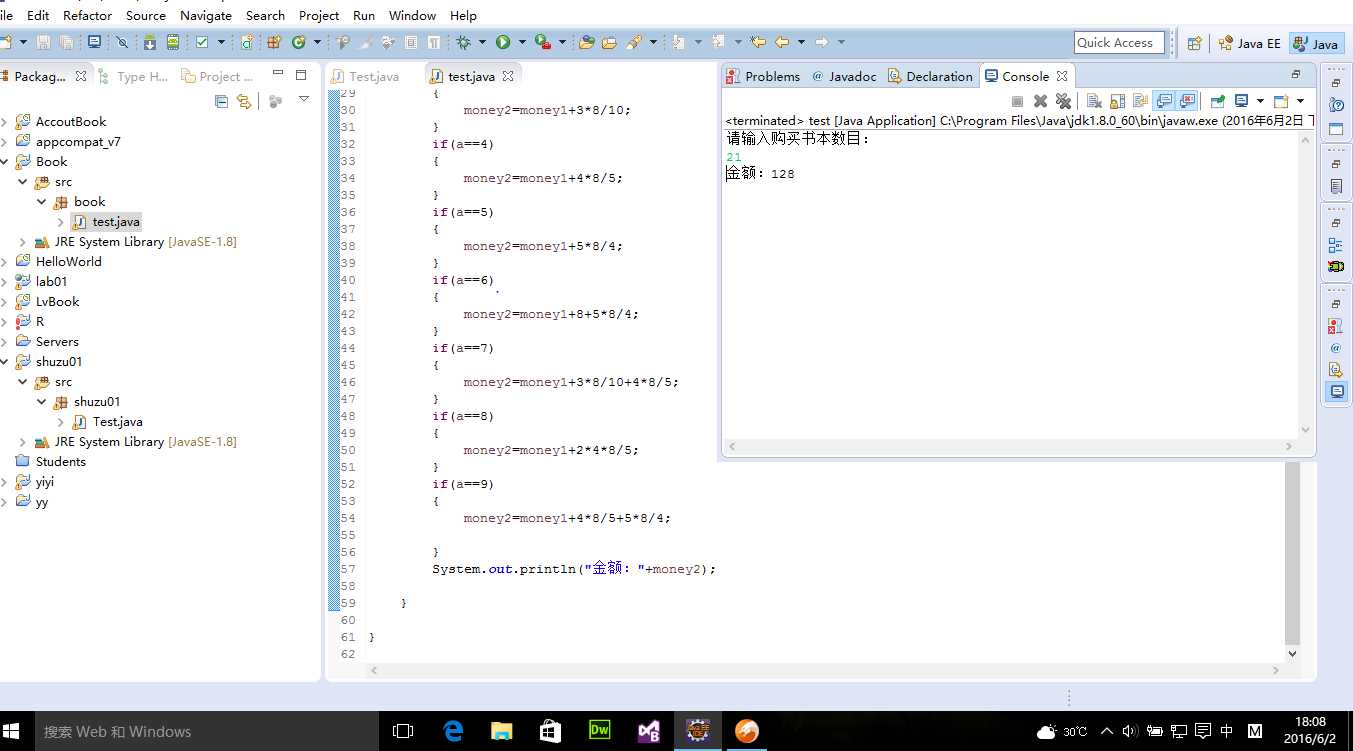Click the Search flashlight icon in toolbar

click(x=634, y=42)
